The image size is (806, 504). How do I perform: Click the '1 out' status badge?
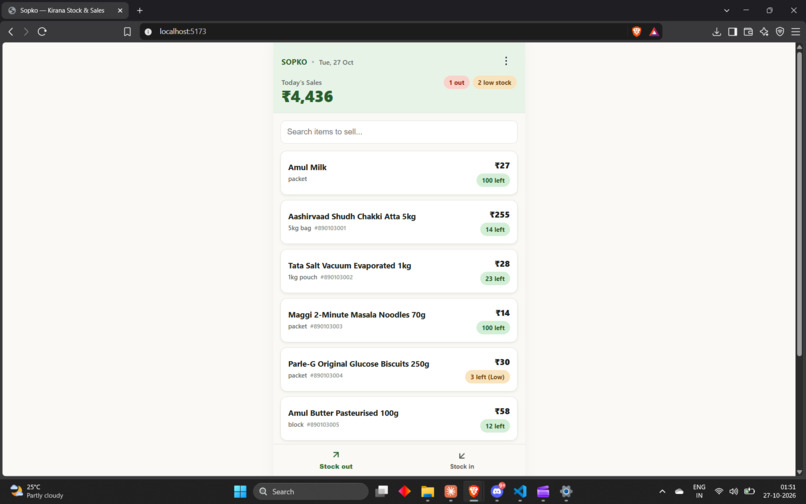coord(456,82)
